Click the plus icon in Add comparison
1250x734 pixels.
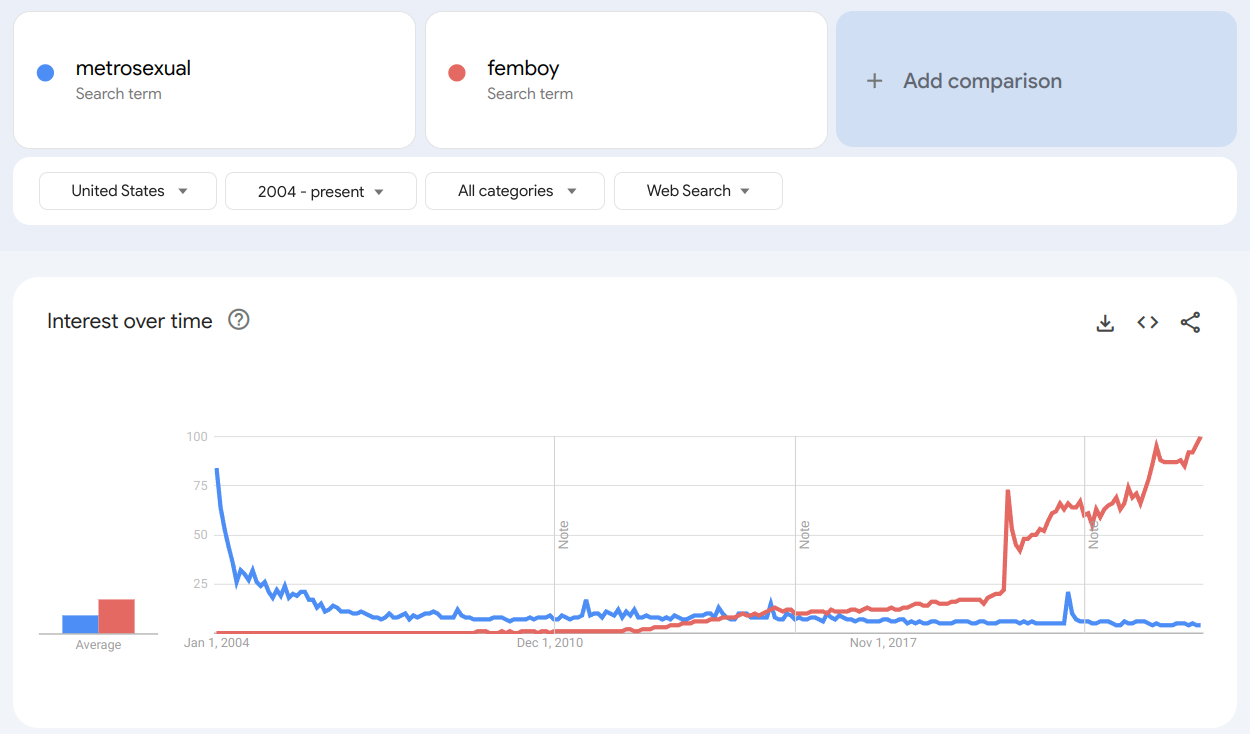874,81
